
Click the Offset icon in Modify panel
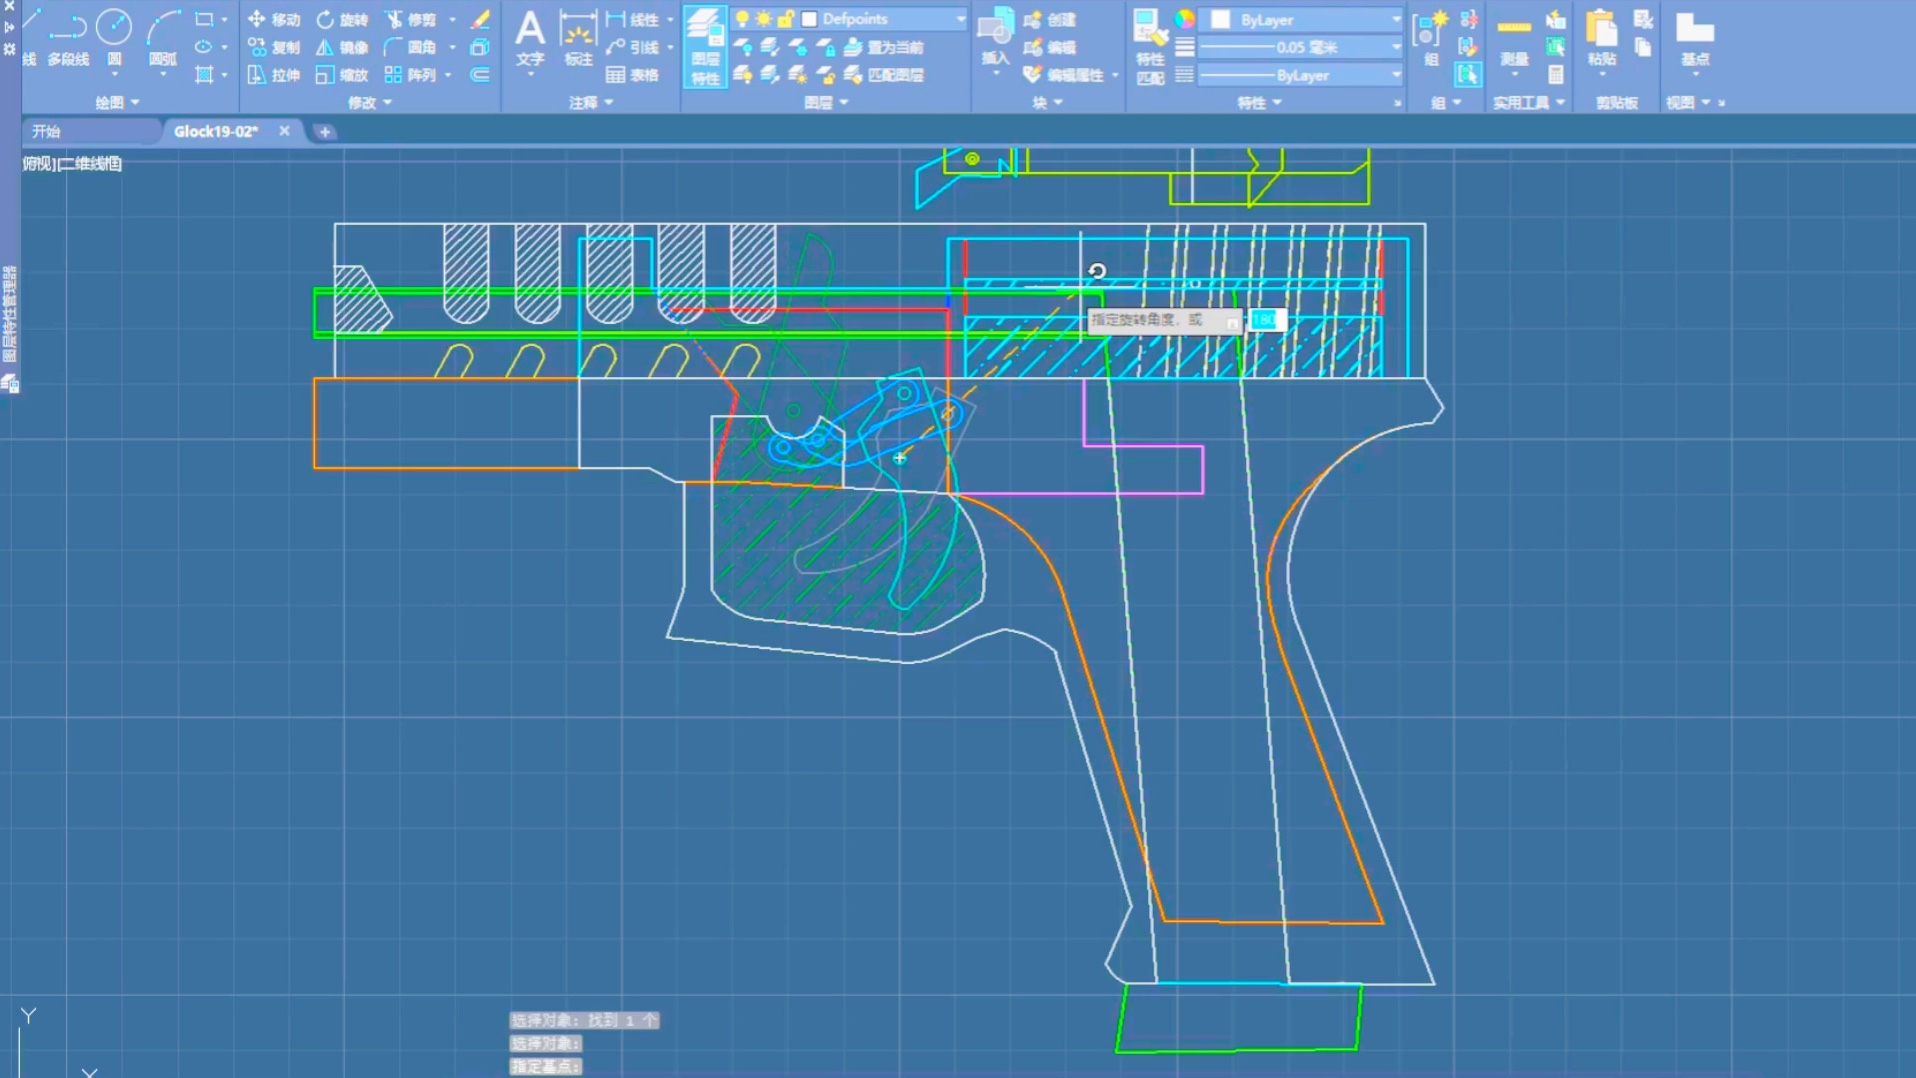point(481,75)
